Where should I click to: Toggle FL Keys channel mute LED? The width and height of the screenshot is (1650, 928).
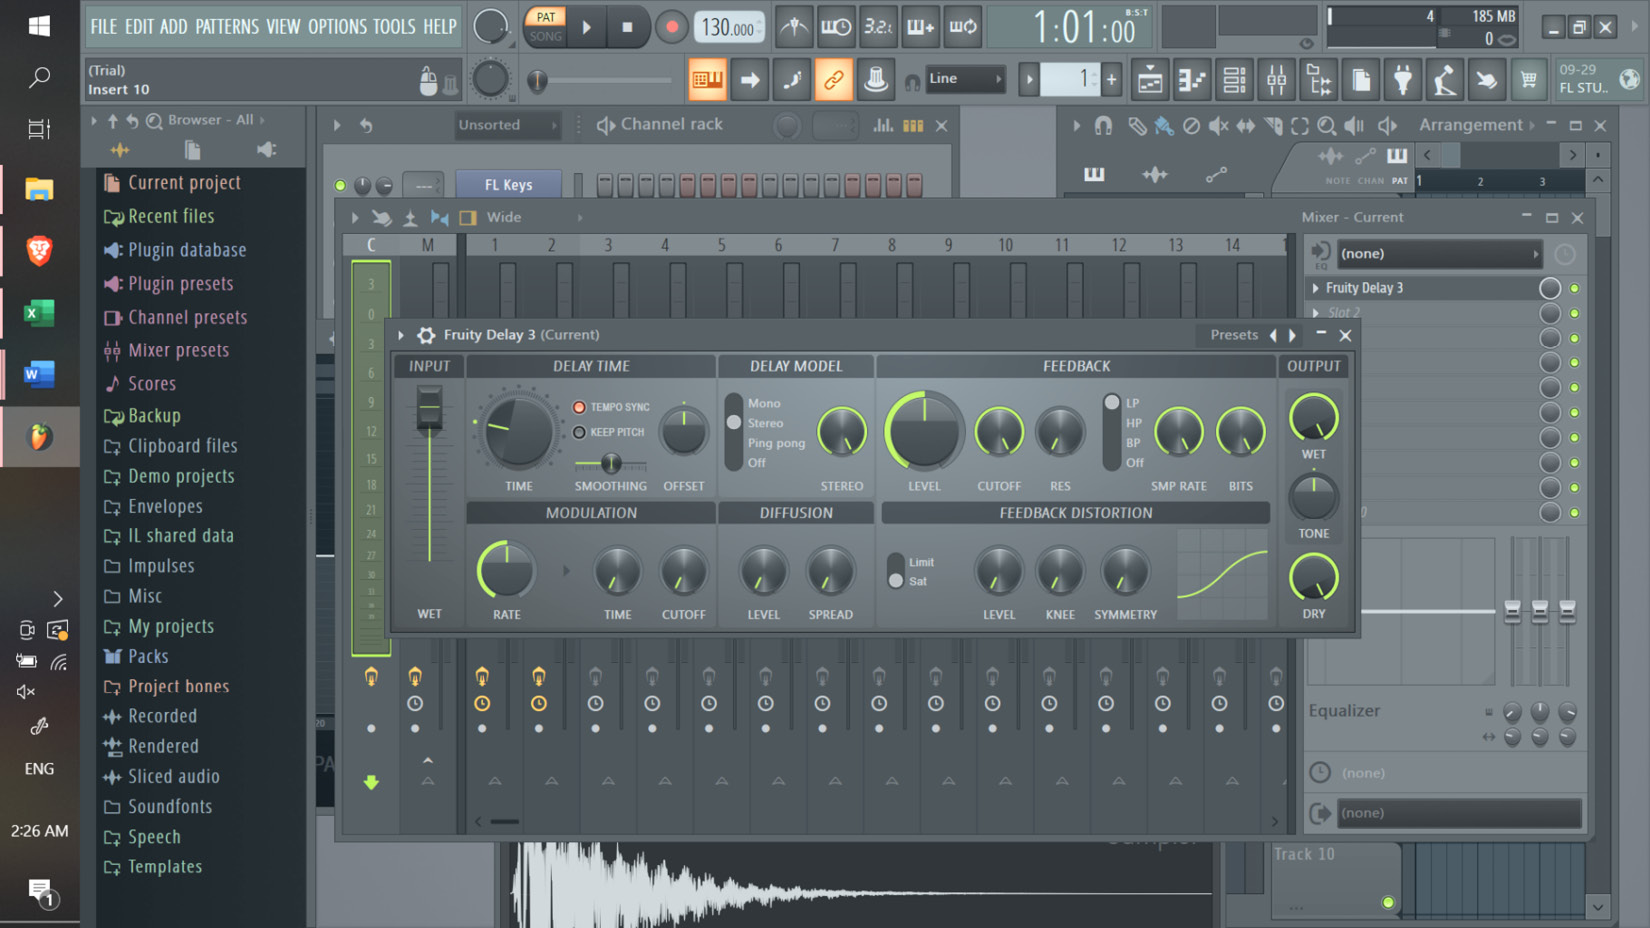pyautogui.click(x=340, y=185)
